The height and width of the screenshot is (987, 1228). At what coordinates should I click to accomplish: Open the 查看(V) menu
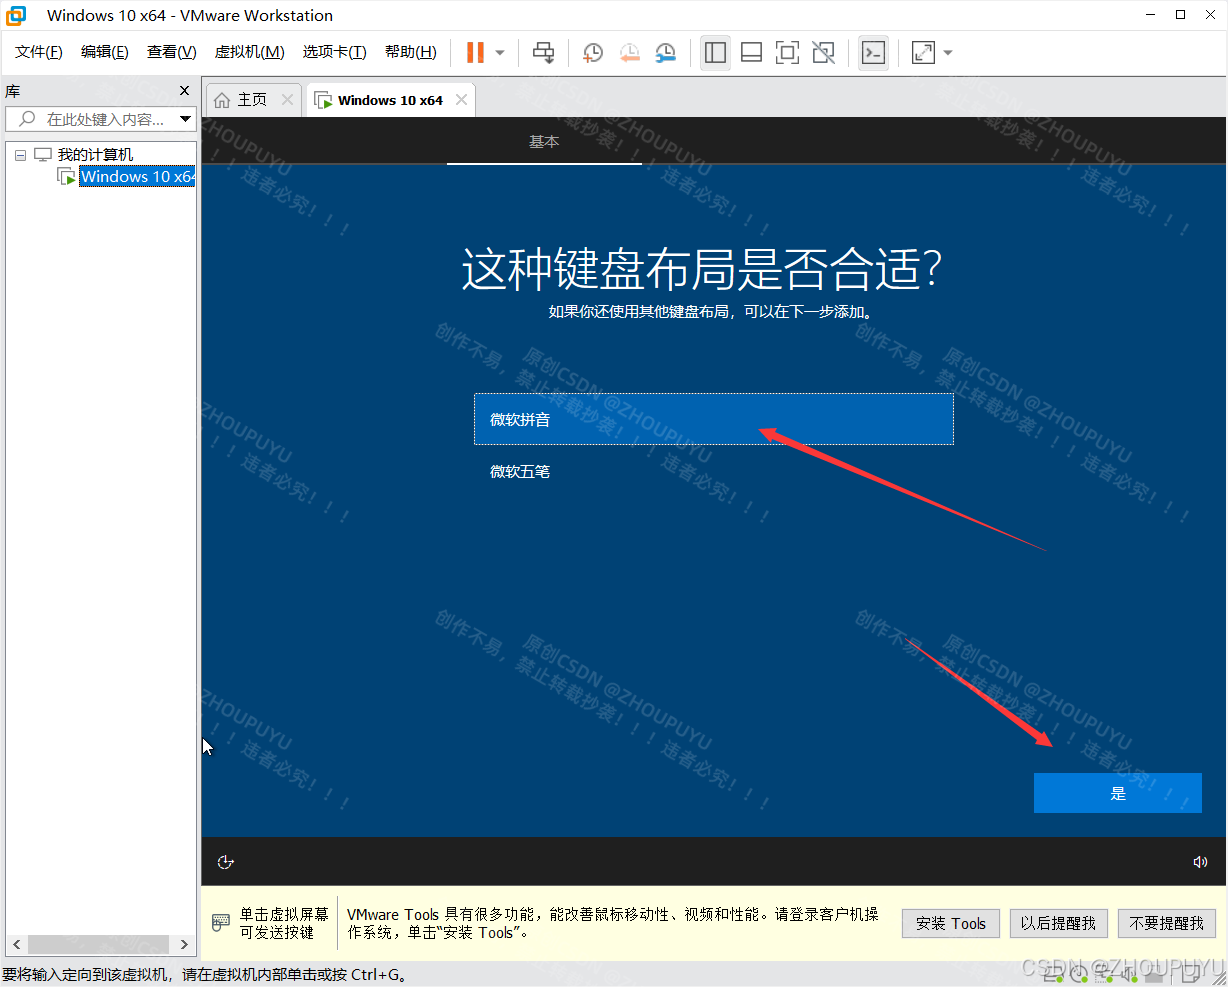point(171,52)
